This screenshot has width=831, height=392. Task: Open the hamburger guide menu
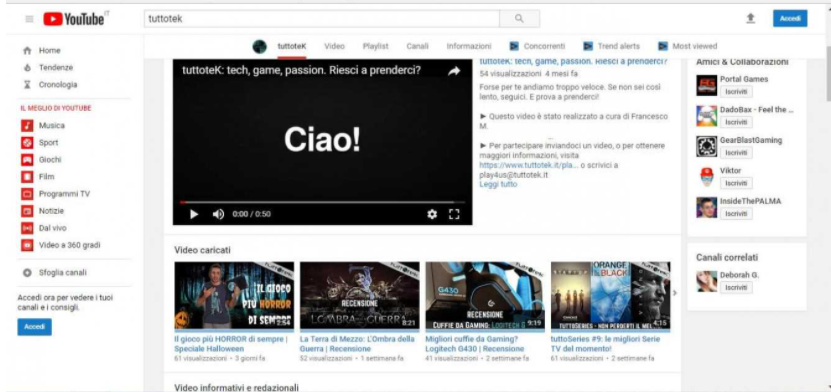coord(29,19)
